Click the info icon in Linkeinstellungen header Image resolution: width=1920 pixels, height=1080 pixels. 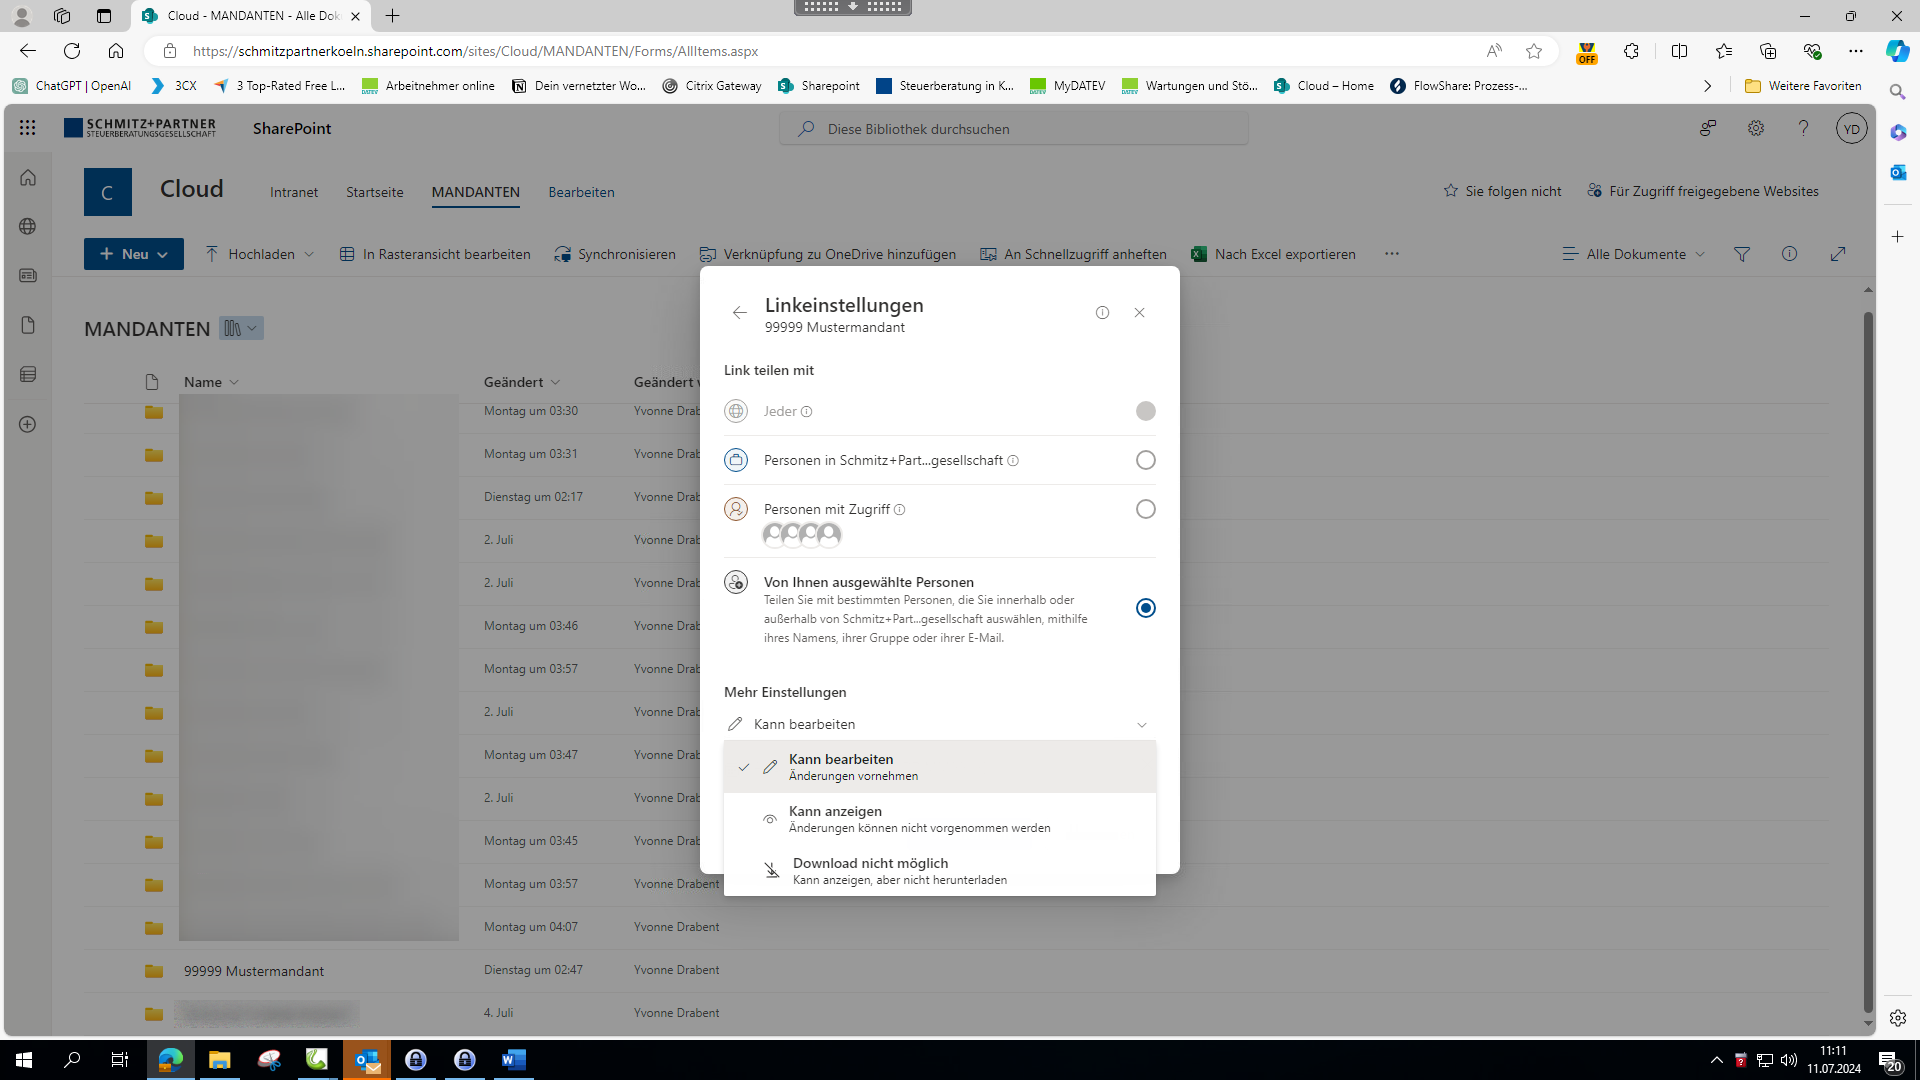[x=1102, y=313]
